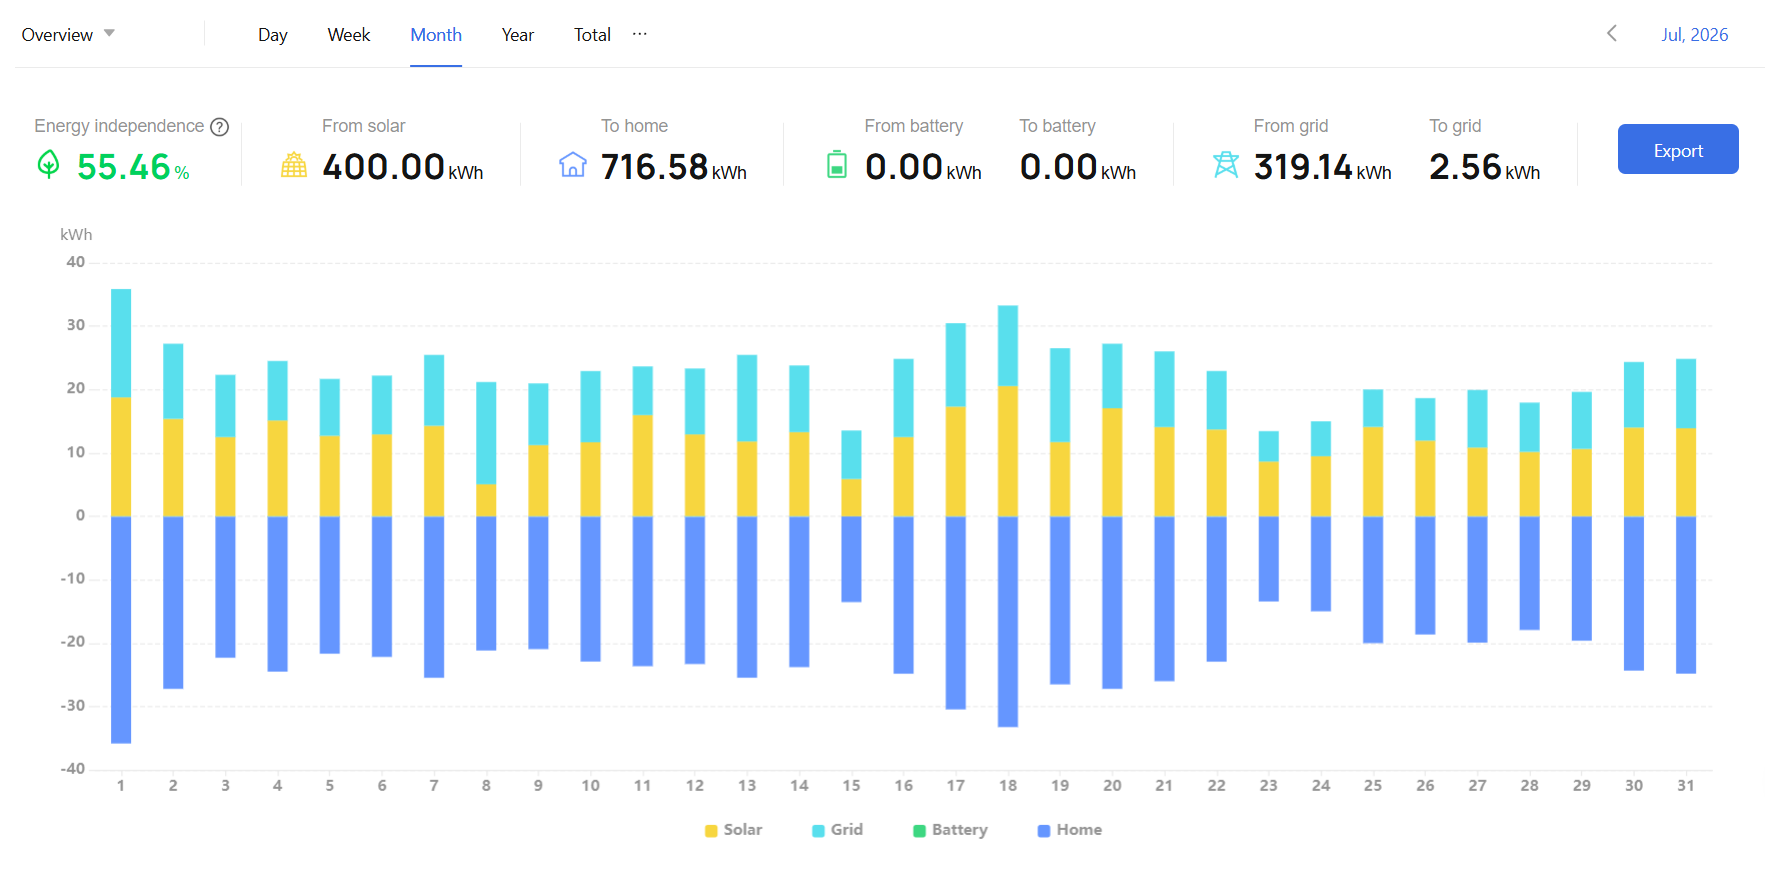
Task: Click the day 17 blue home bar
Action: pyautogui.click(x=956, y=613)
